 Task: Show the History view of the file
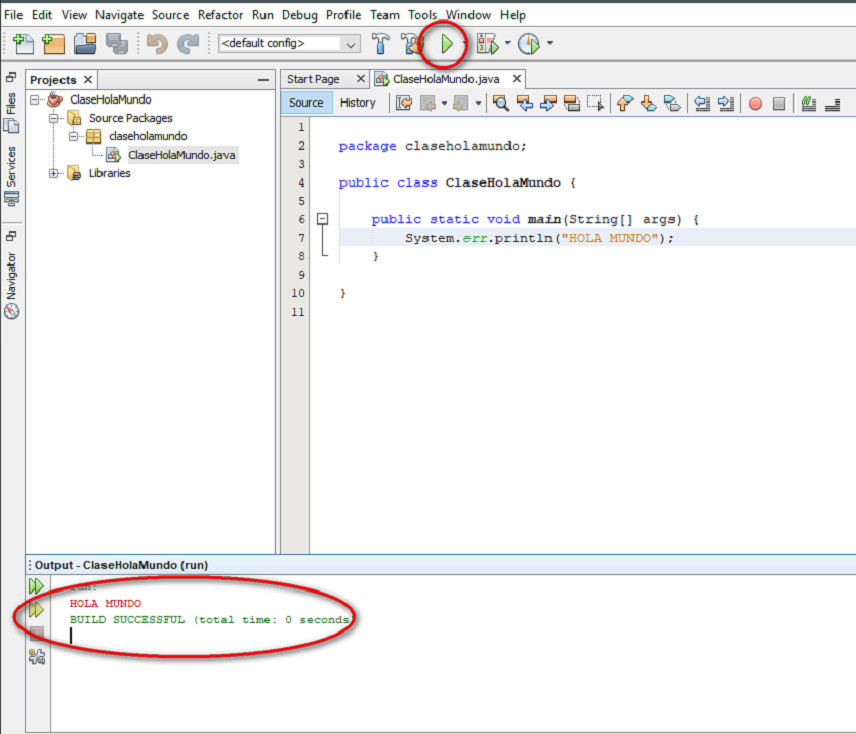(359, 102)
